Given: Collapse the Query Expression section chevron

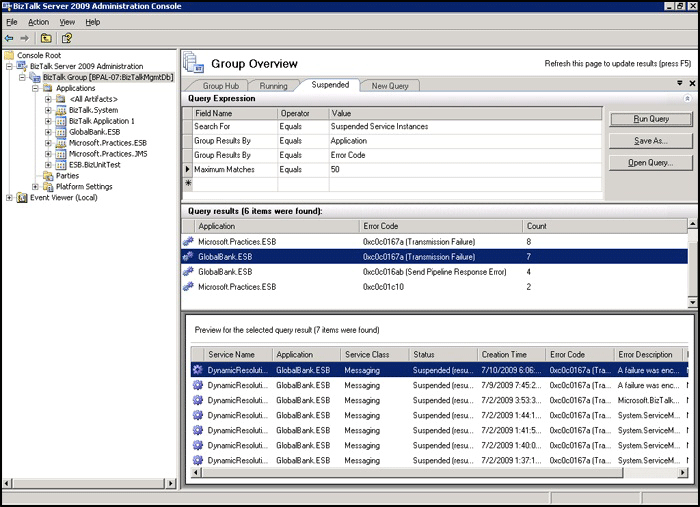Looking at the screenshot, I should [x=688, y=98].
